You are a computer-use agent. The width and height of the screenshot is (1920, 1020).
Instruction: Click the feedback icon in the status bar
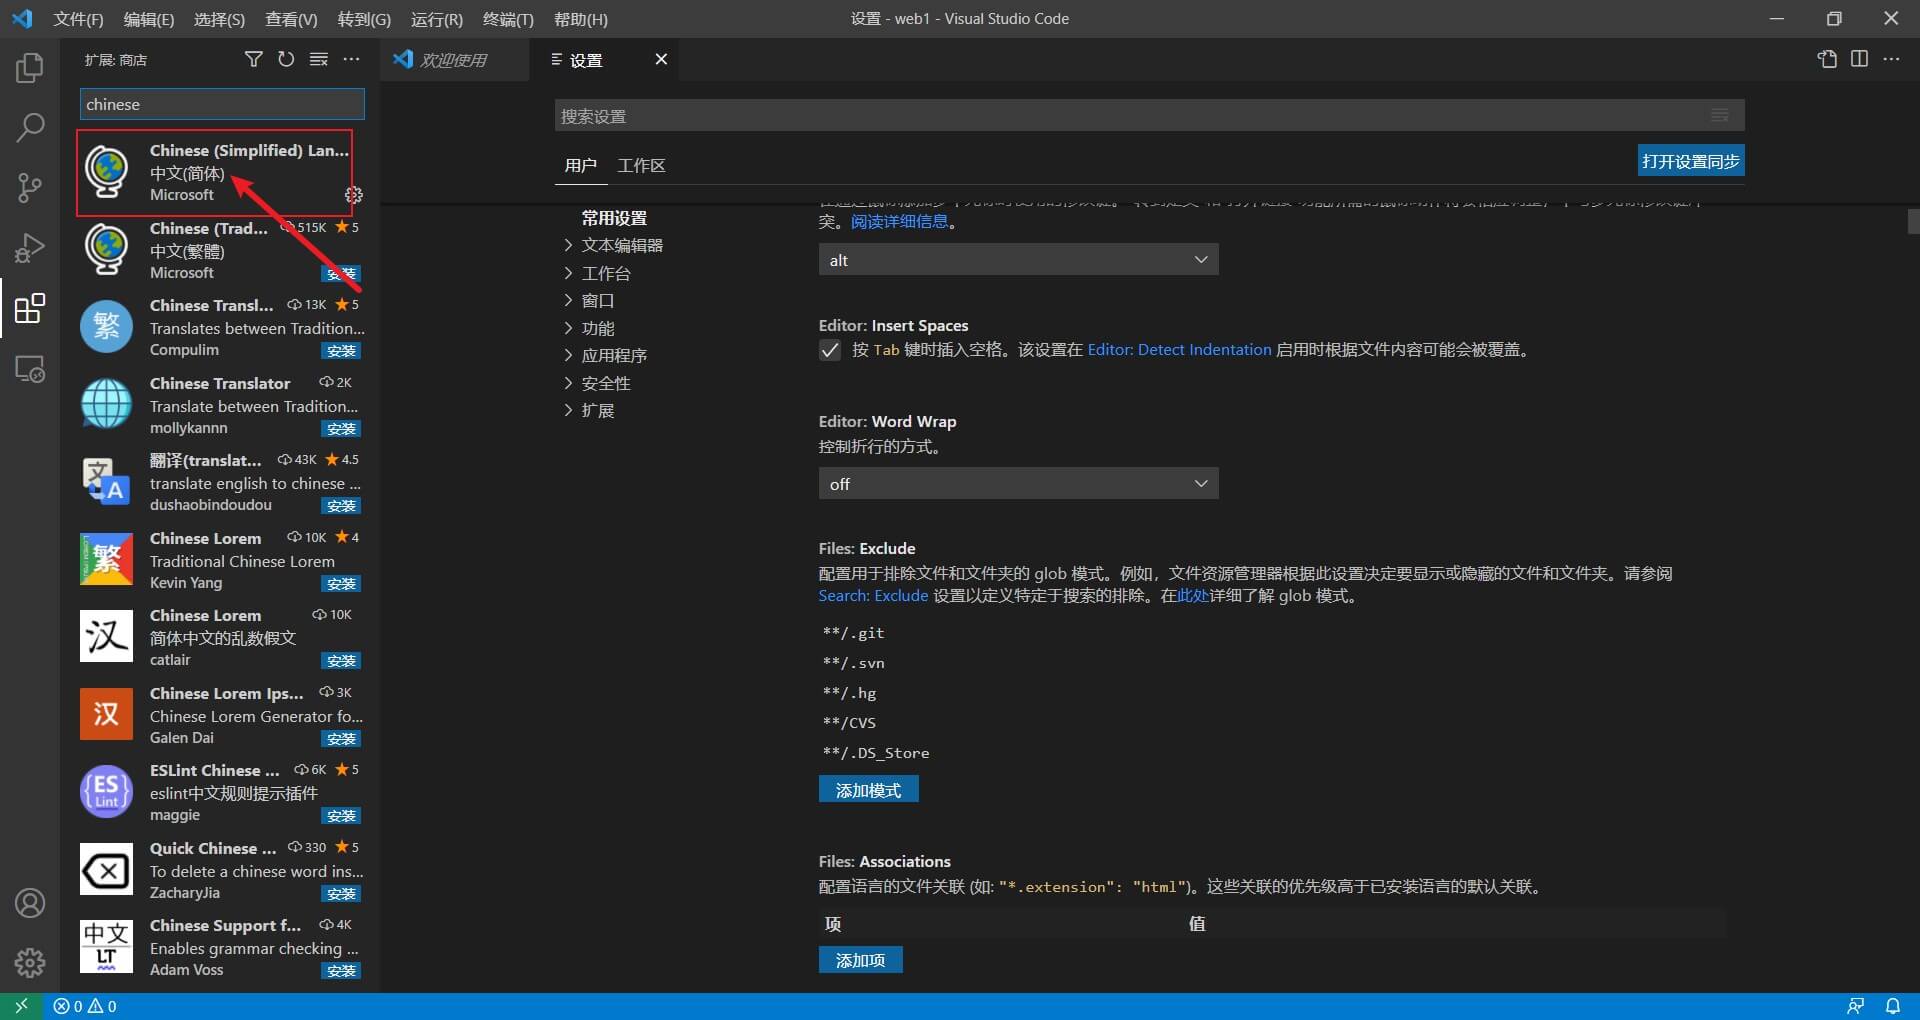coord(1855,1006)
